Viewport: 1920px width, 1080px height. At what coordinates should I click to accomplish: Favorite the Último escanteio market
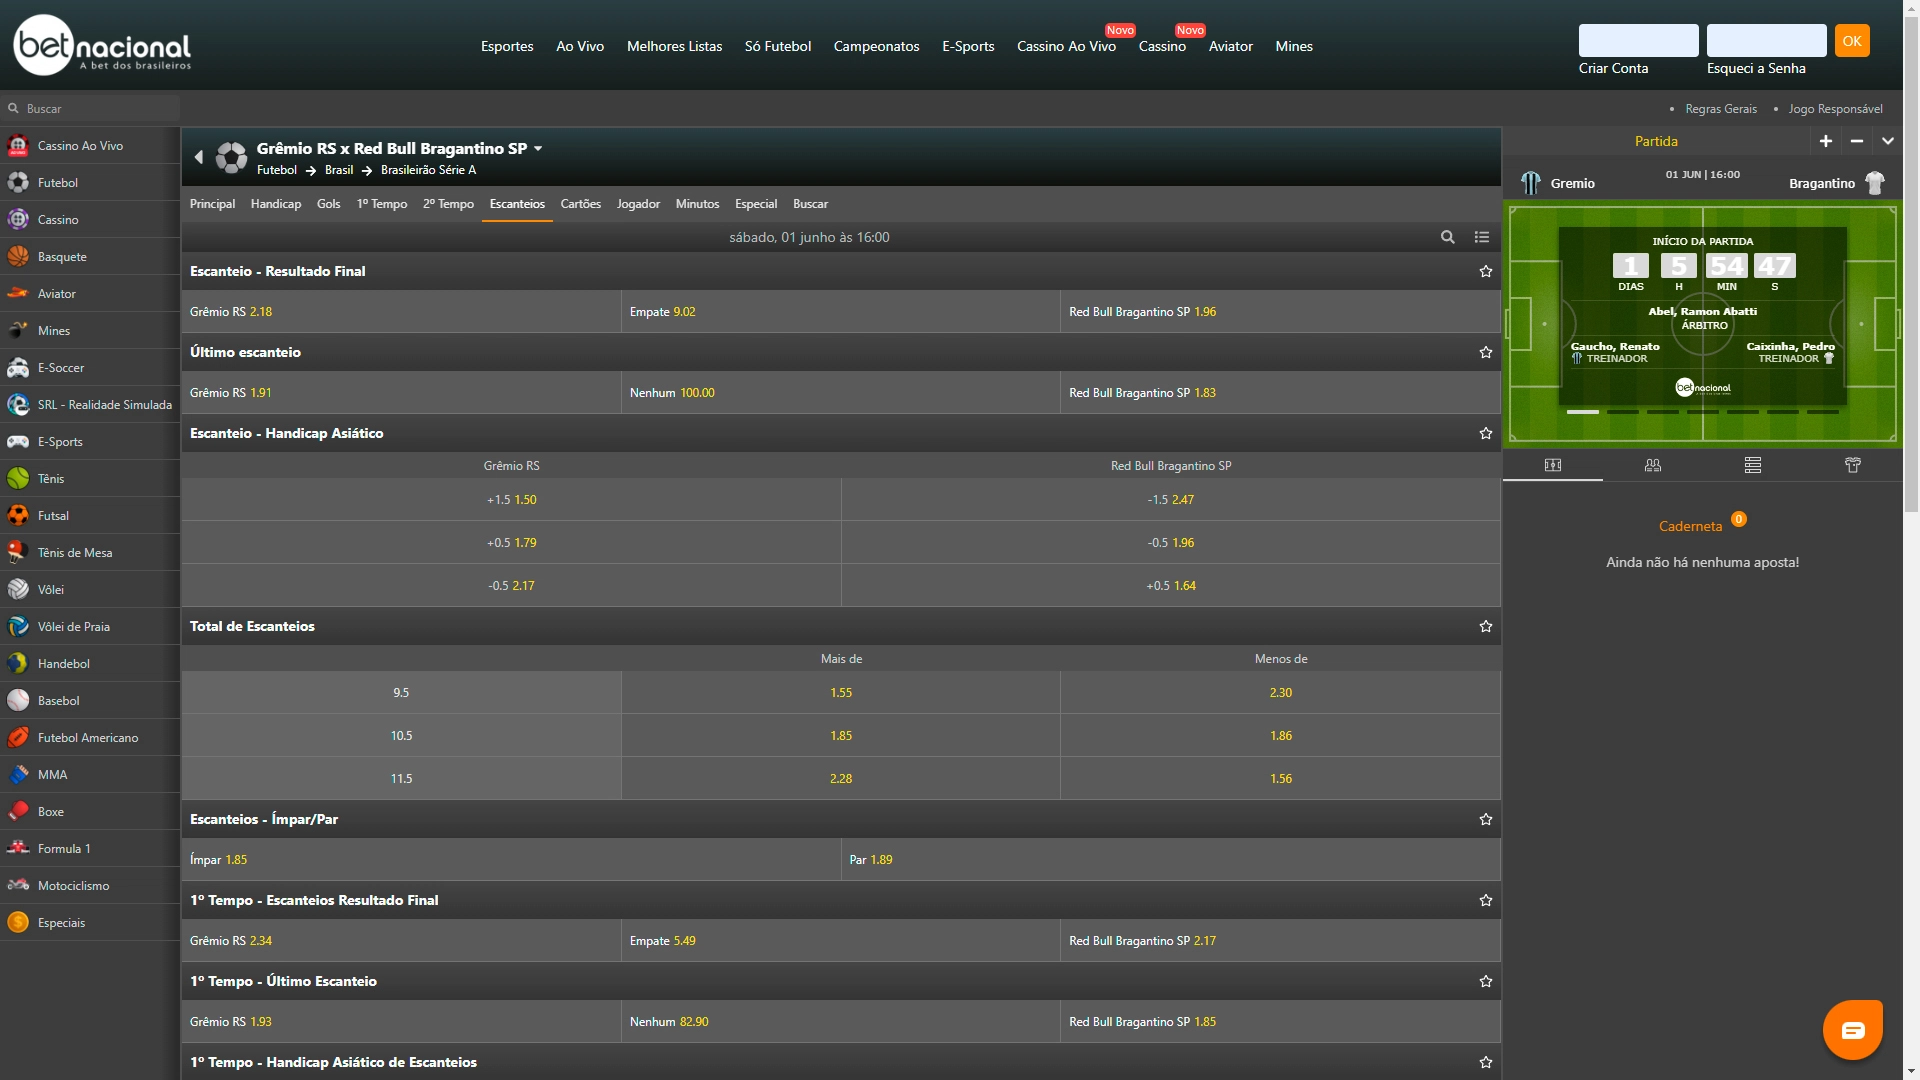(1486, 353)
